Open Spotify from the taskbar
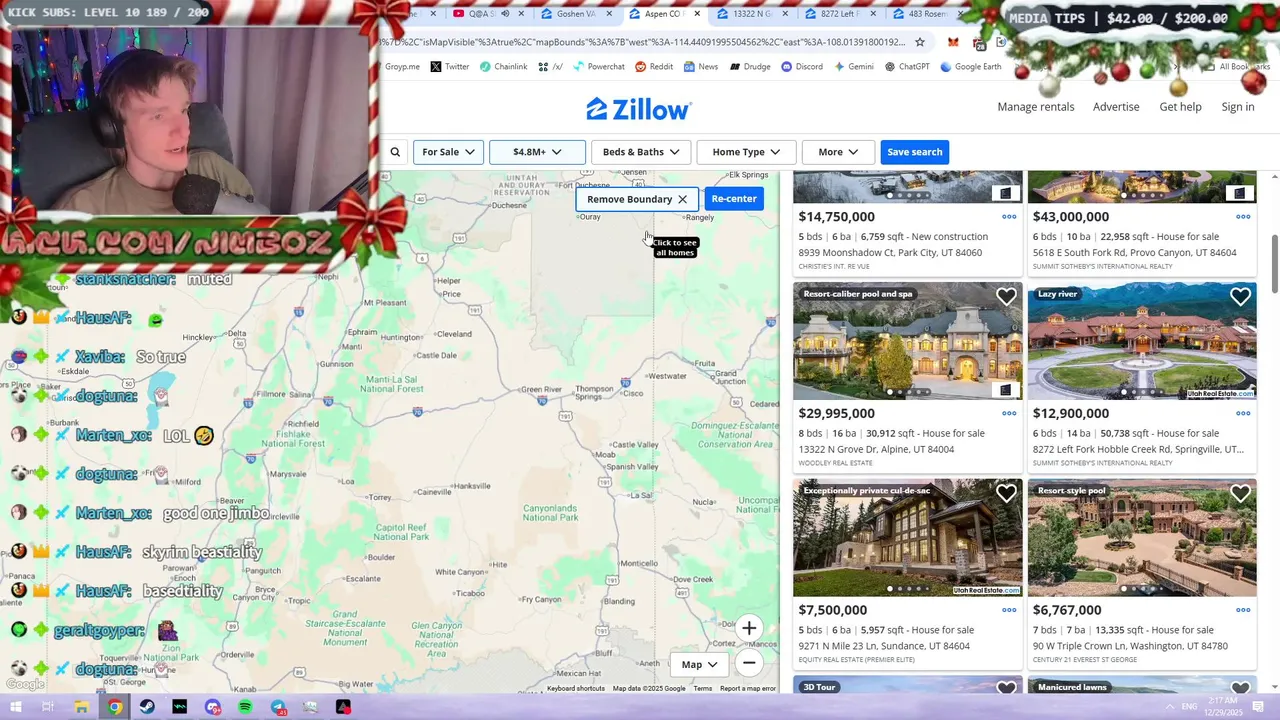The image size is (1280, 720). pyautogui.click(x=245, y=707)
